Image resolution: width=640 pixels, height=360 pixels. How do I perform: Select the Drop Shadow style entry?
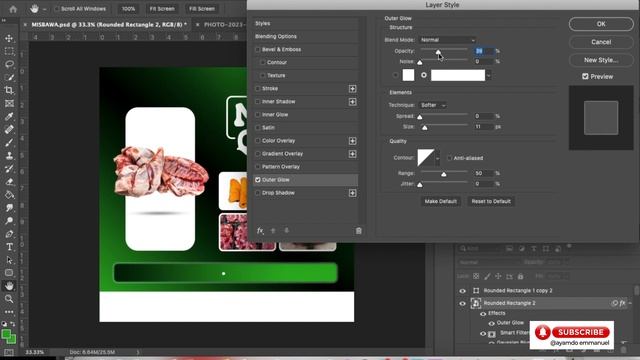coord(278,193)
